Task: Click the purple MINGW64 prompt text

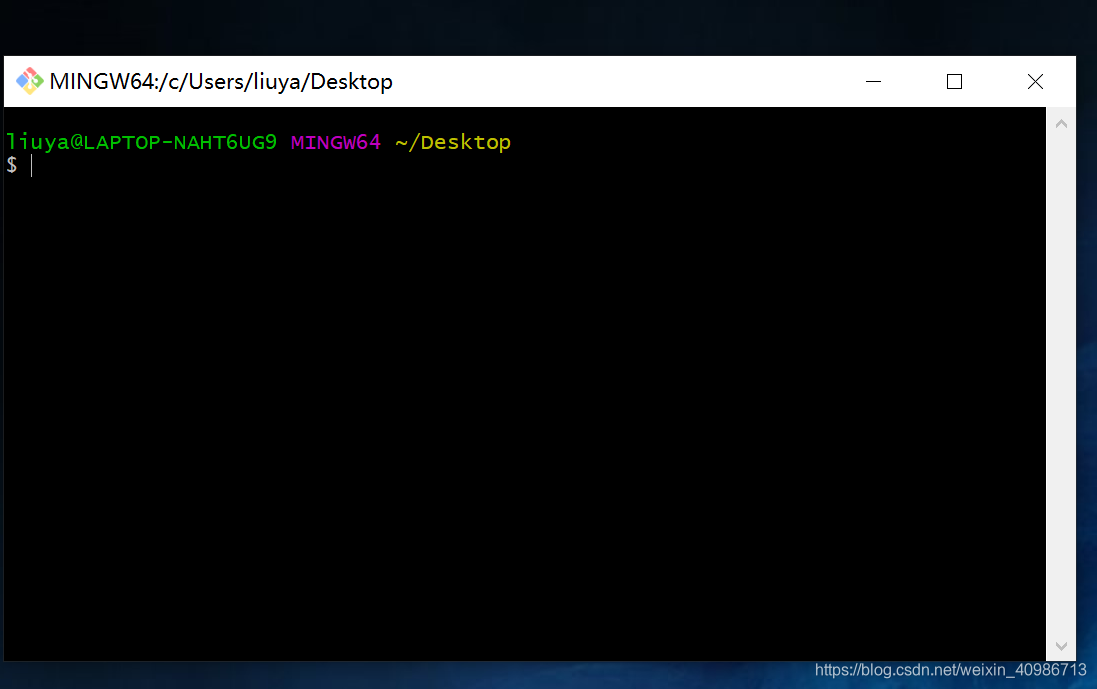Action: [336, 142]
